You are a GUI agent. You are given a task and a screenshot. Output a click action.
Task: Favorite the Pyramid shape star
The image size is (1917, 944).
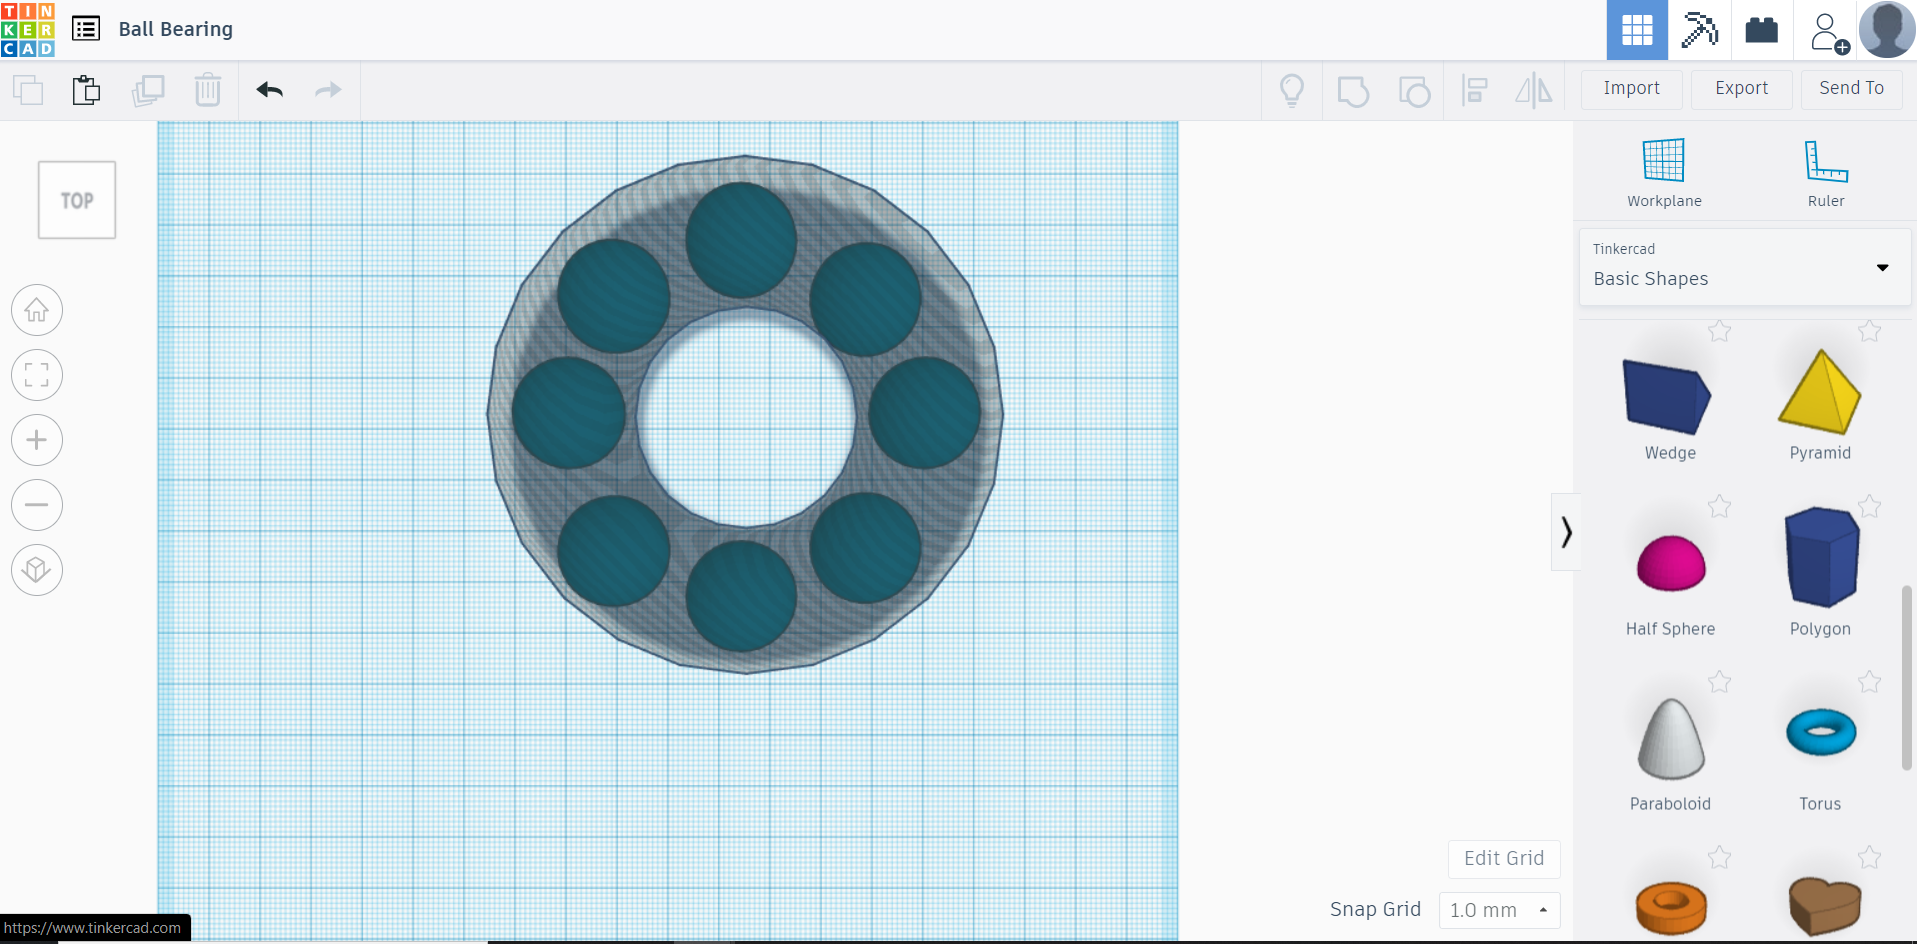(x=1869, y=331)
